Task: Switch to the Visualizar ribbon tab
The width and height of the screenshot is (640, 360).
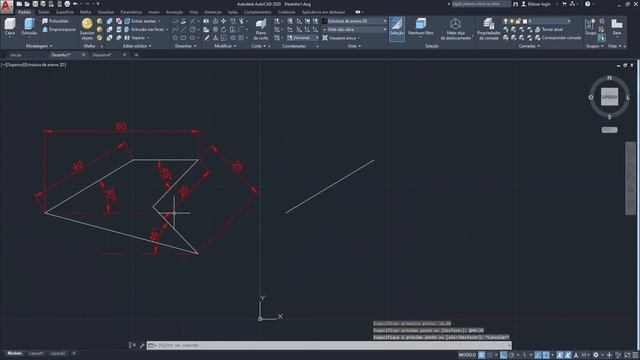Action: click(106, 12)
